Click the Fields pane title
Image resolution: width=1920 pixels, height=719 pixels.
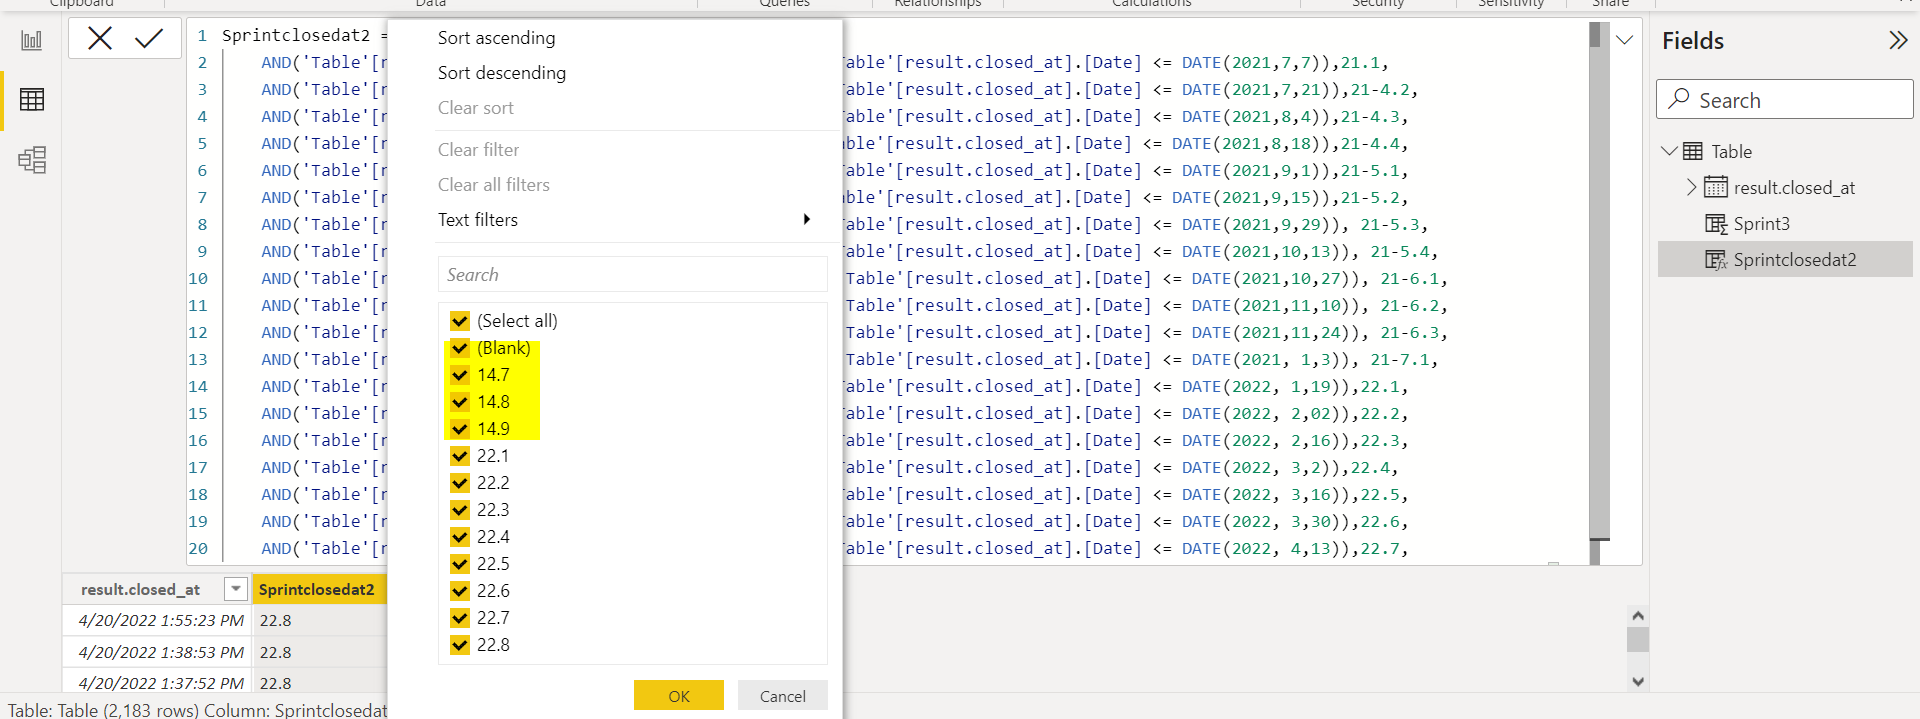pyautogui.click(x=1693, y=41)
